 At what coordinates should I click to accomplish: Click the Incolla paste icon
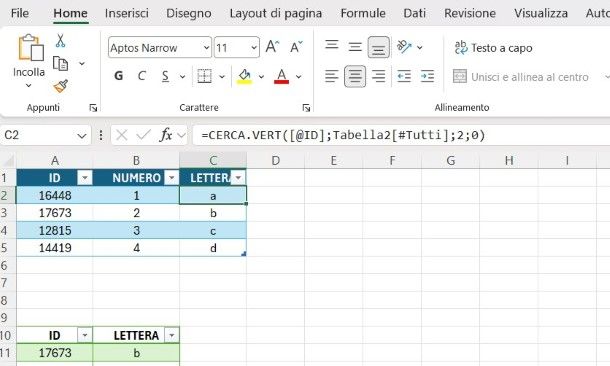coord(30,47)
